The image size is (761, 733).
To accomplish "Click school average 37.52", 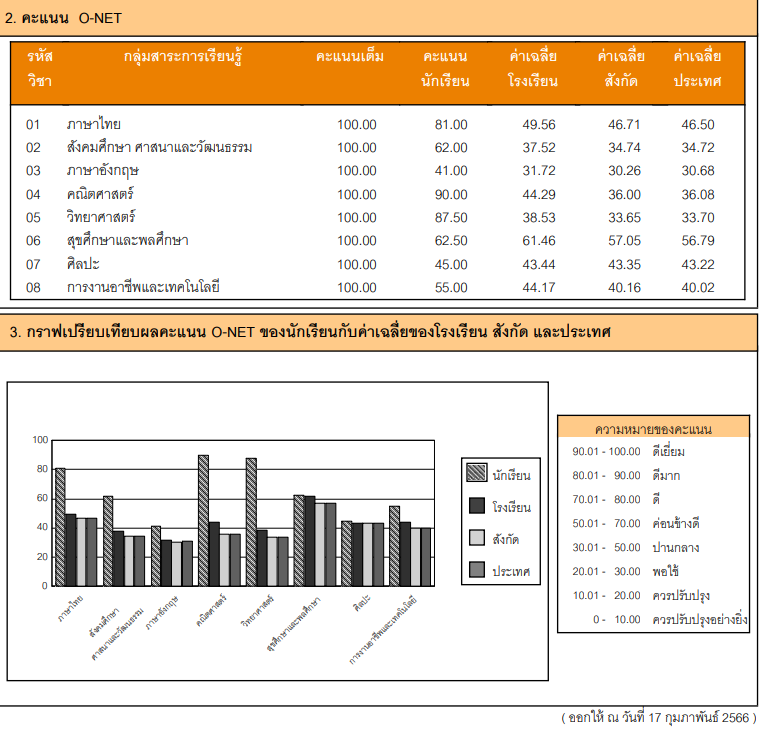I will pyautogui.click(x=539, y=148).
